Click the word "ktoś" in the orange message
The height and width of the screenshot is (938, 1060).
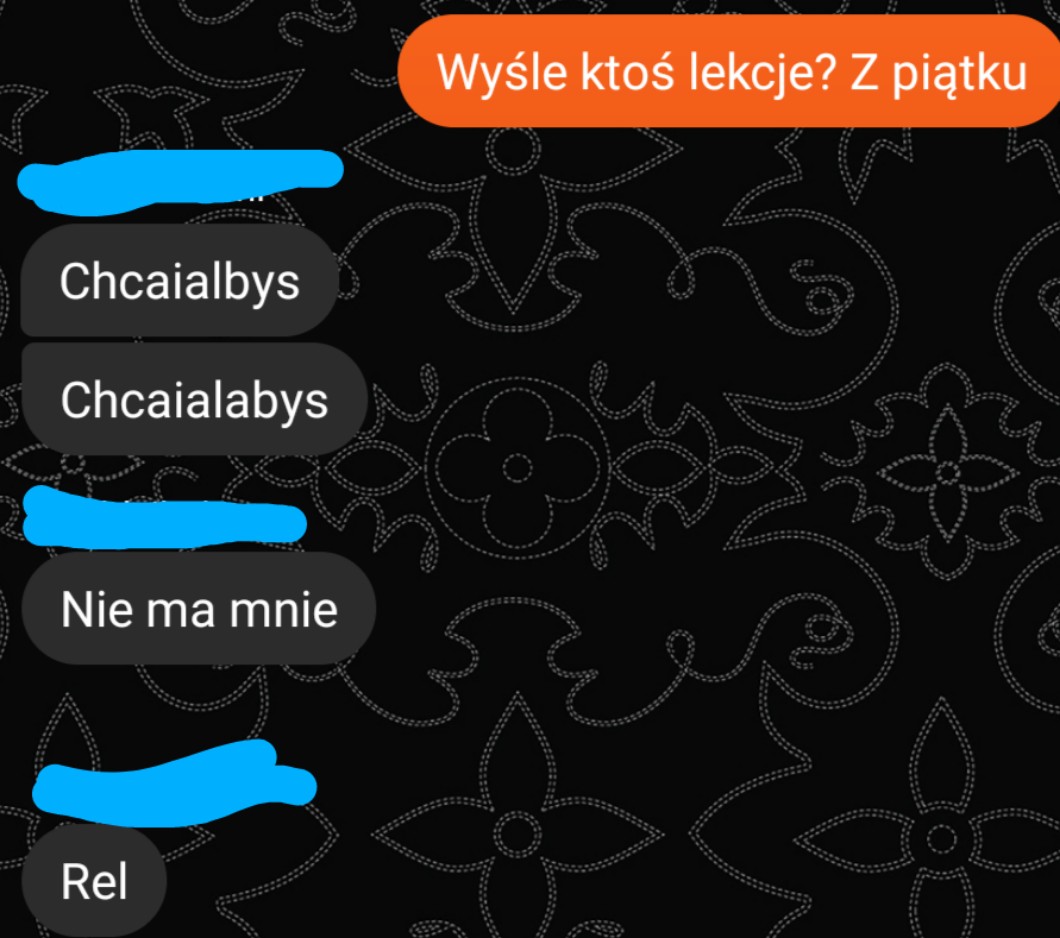click(x=627, y=72)
